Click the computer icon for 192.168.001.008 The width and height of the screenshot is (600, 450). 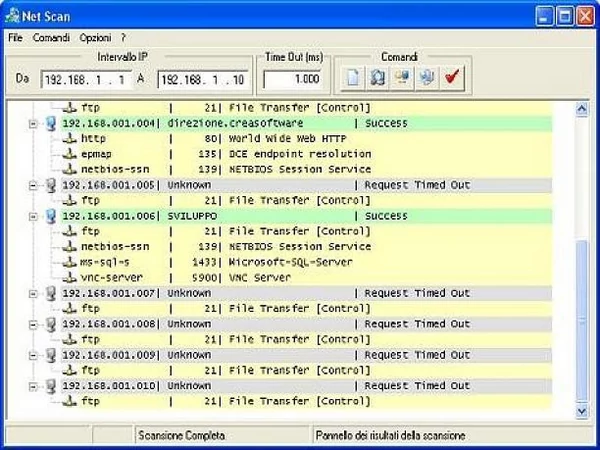[51, 324]
